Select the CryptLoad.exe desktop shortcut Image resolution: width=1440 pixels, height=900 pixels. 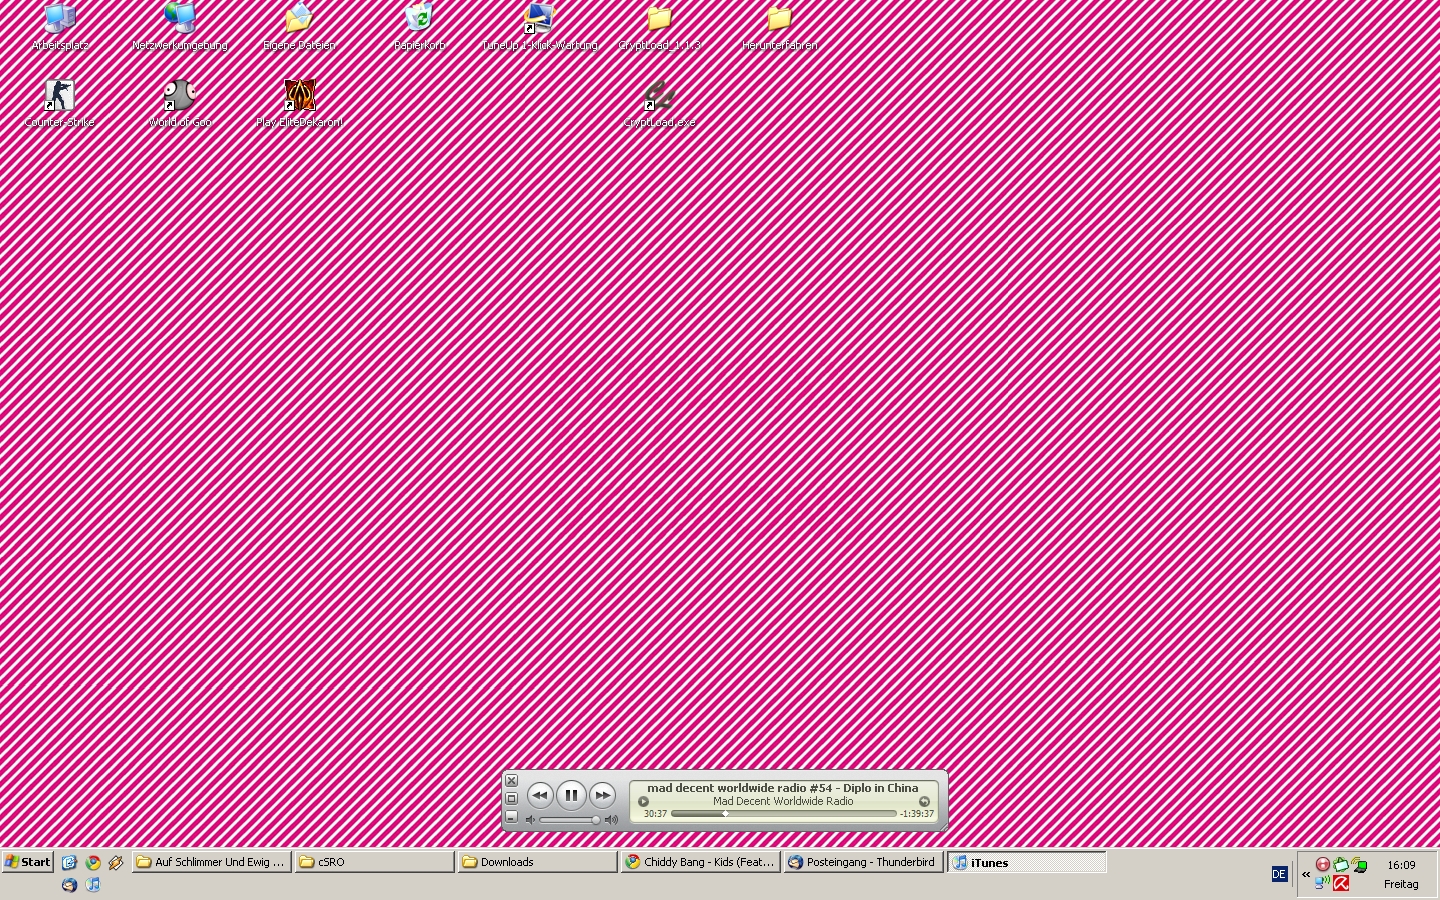point(659,97)
